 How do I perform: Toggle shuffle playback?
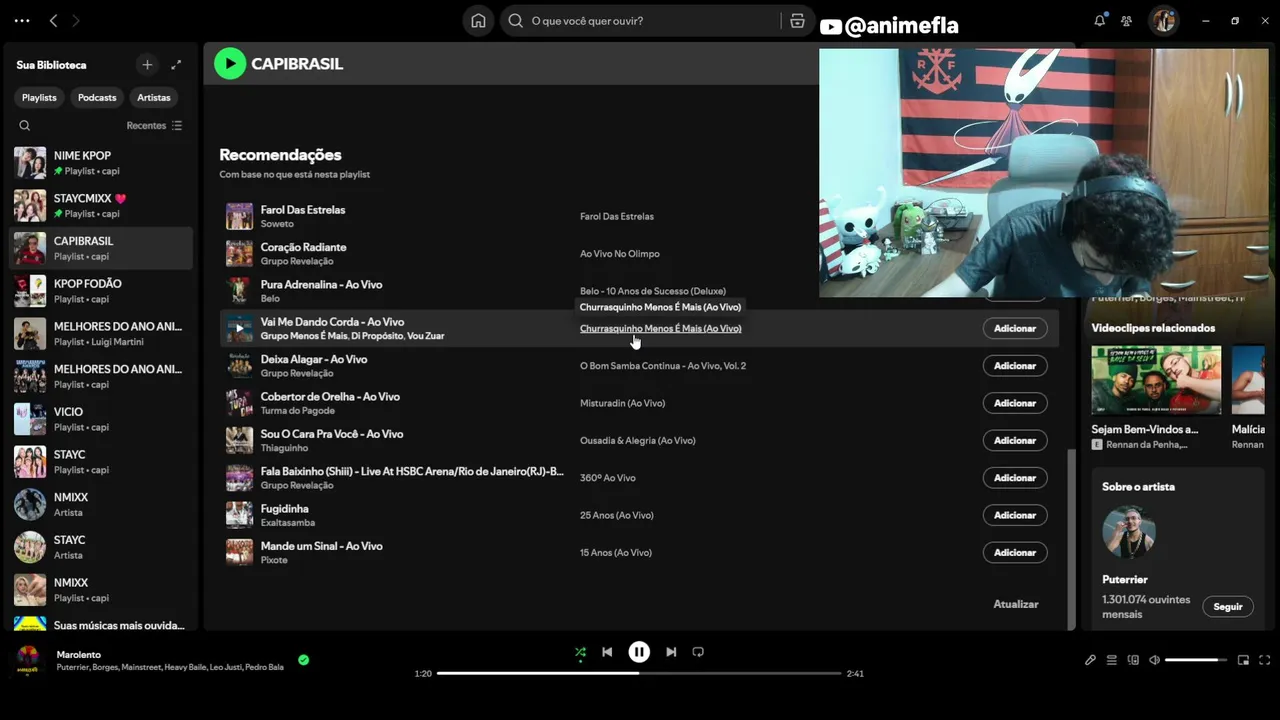(x=580, y=652)
